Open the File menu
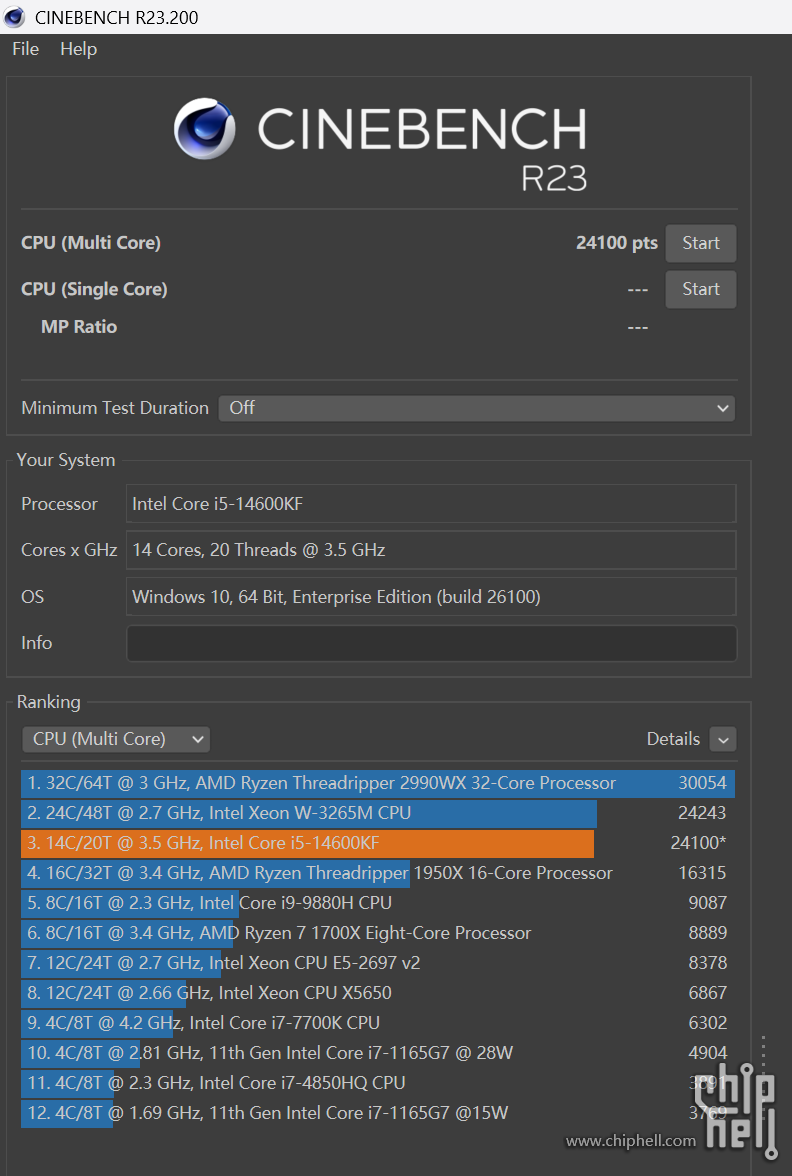This screenshot has width=792, height=1176. click(x=26, y=49)
